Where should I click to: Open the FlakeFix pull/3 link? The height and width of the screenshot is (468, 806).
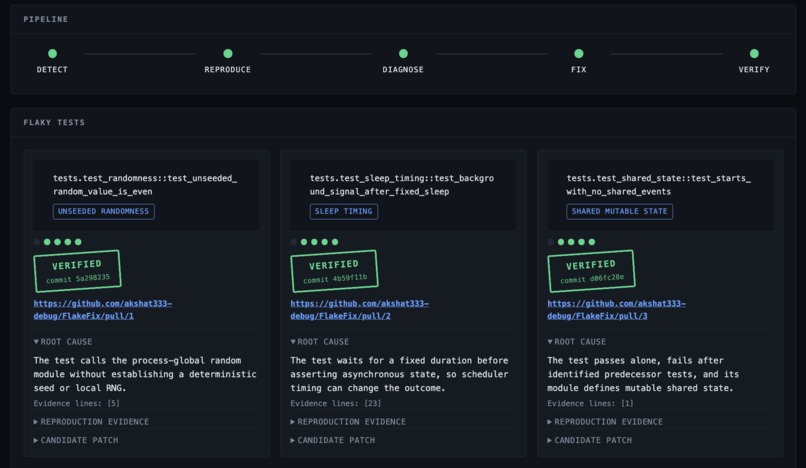pyautogui.click(x=616, y=310)
